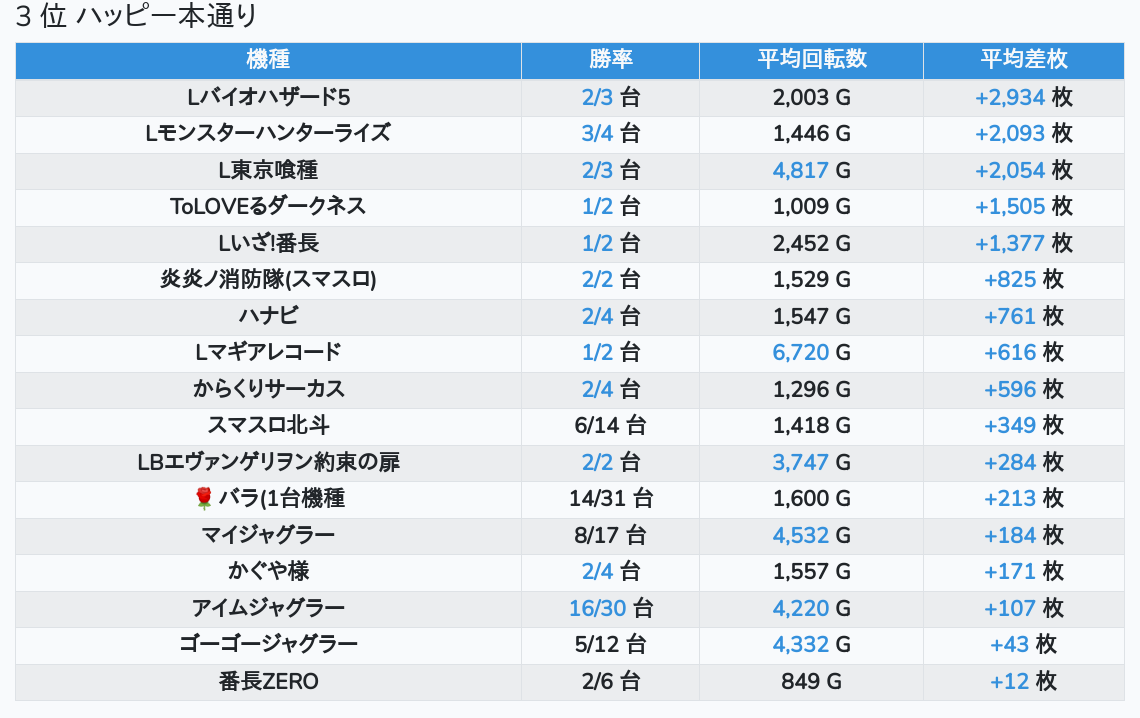Sort by the 平均回転数 column header
This screenshot has width=1140, height=718.
click(811, 59)
